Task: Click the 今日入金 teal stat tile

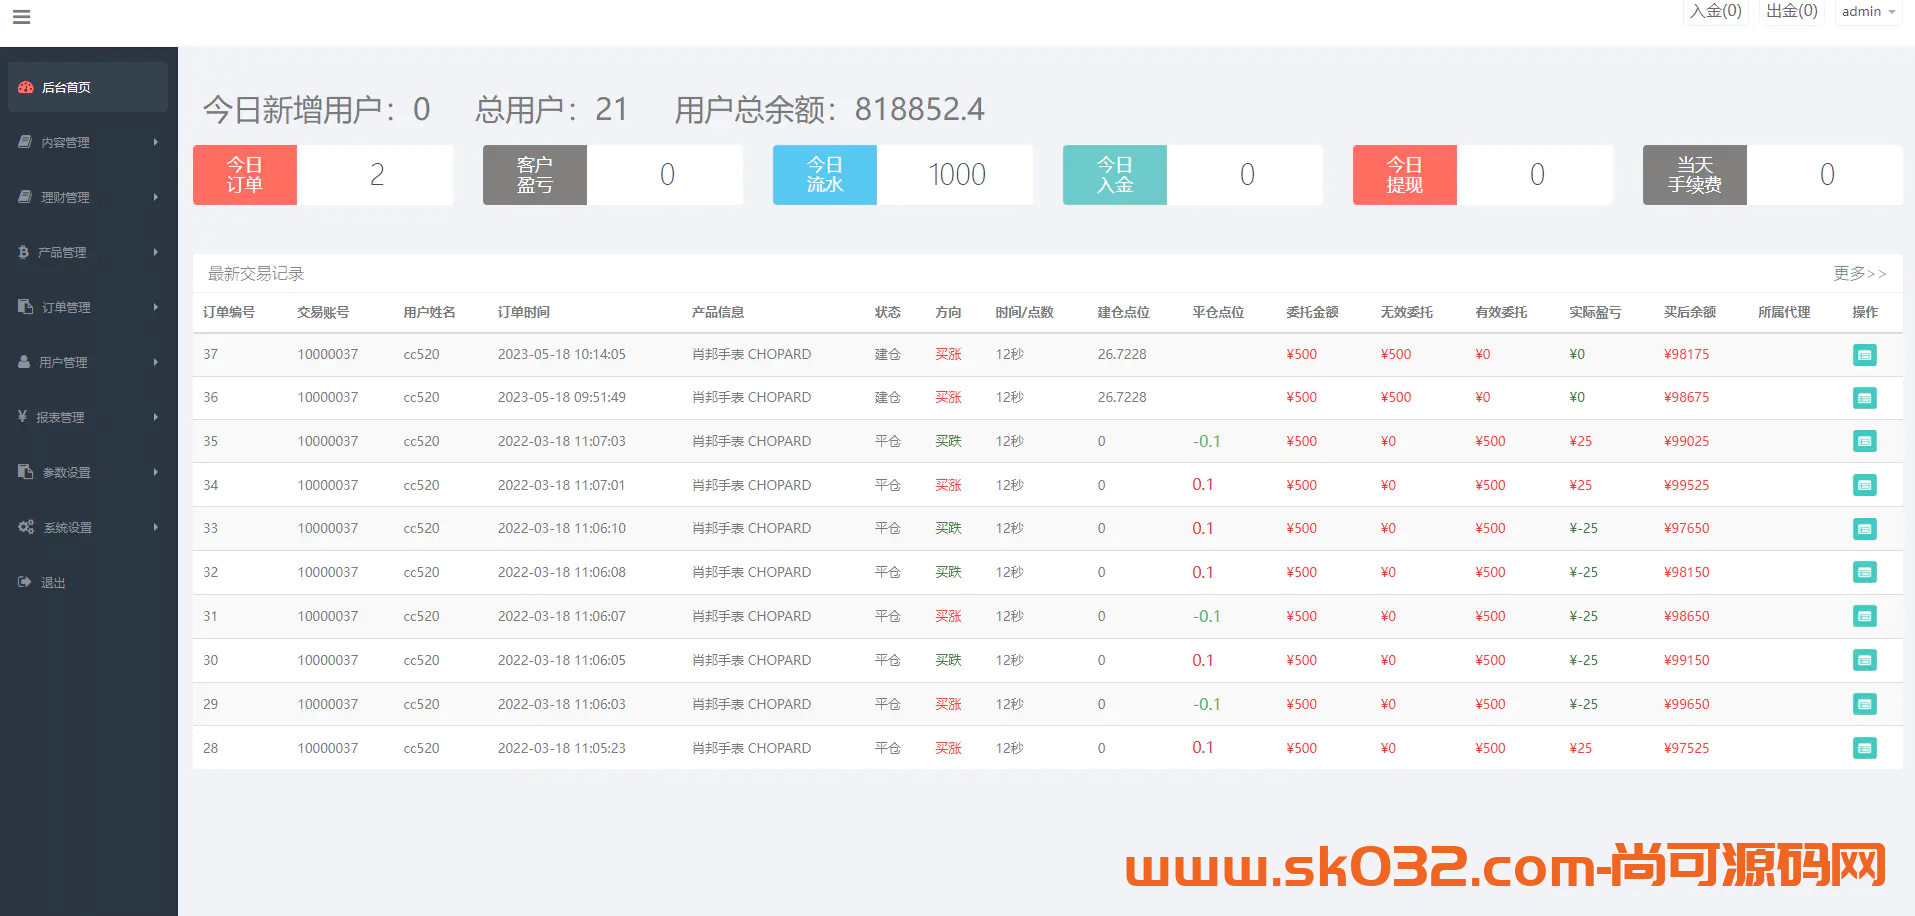Action: pos(1115,175)
